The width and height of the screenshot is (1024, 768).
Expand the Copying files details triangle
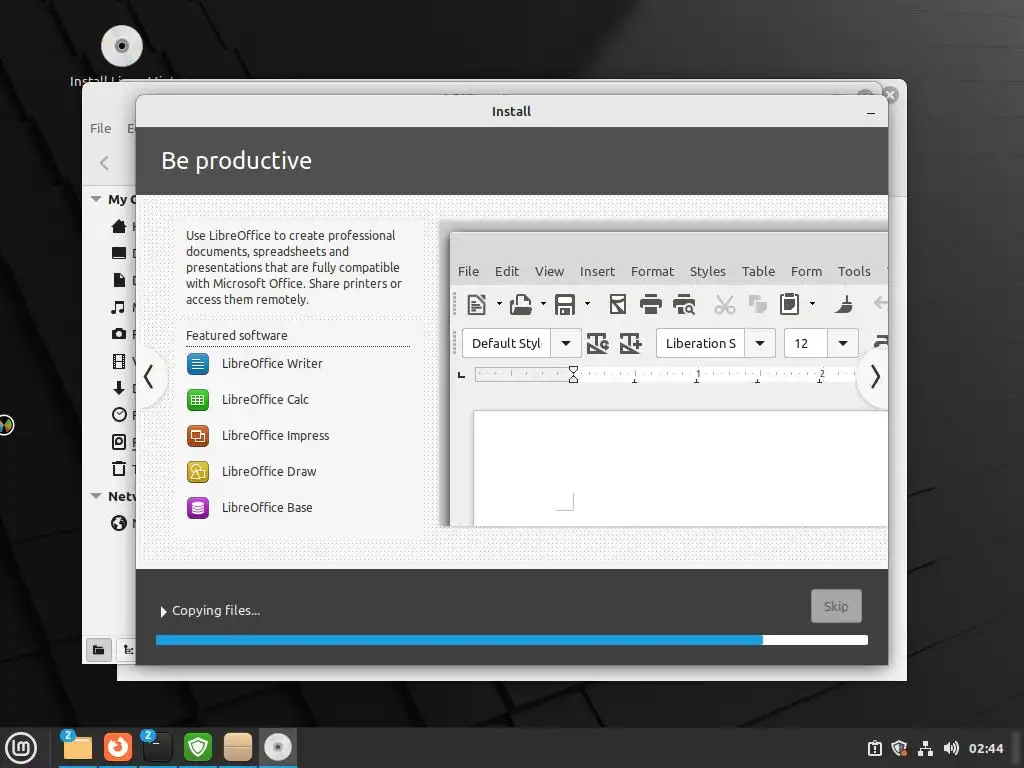tap(163, 612)
